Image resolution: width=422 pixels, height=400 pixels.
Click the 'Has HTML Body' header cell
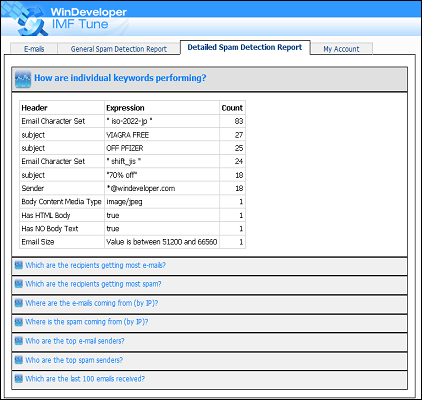[x=62, y=215]
